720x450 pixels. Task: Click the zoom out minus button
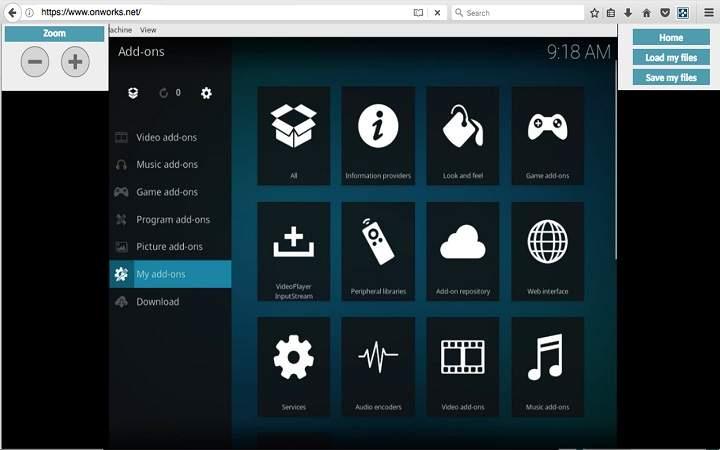35,62
